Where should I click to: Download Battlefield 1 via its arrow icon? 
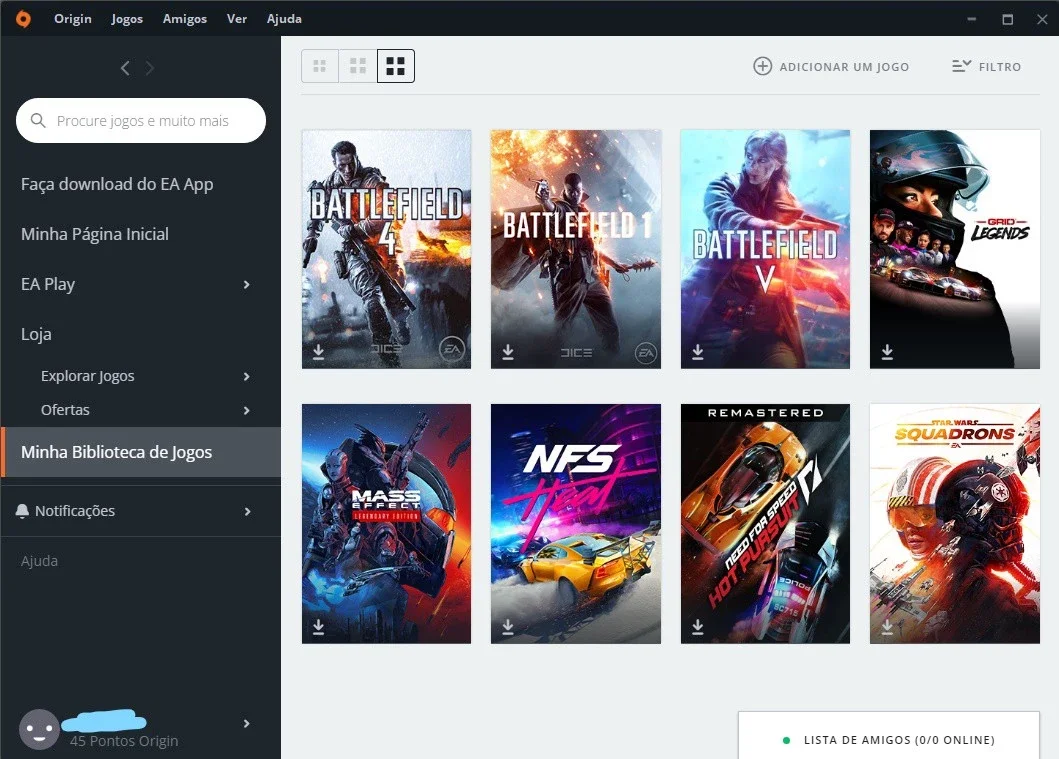point(508,352)
